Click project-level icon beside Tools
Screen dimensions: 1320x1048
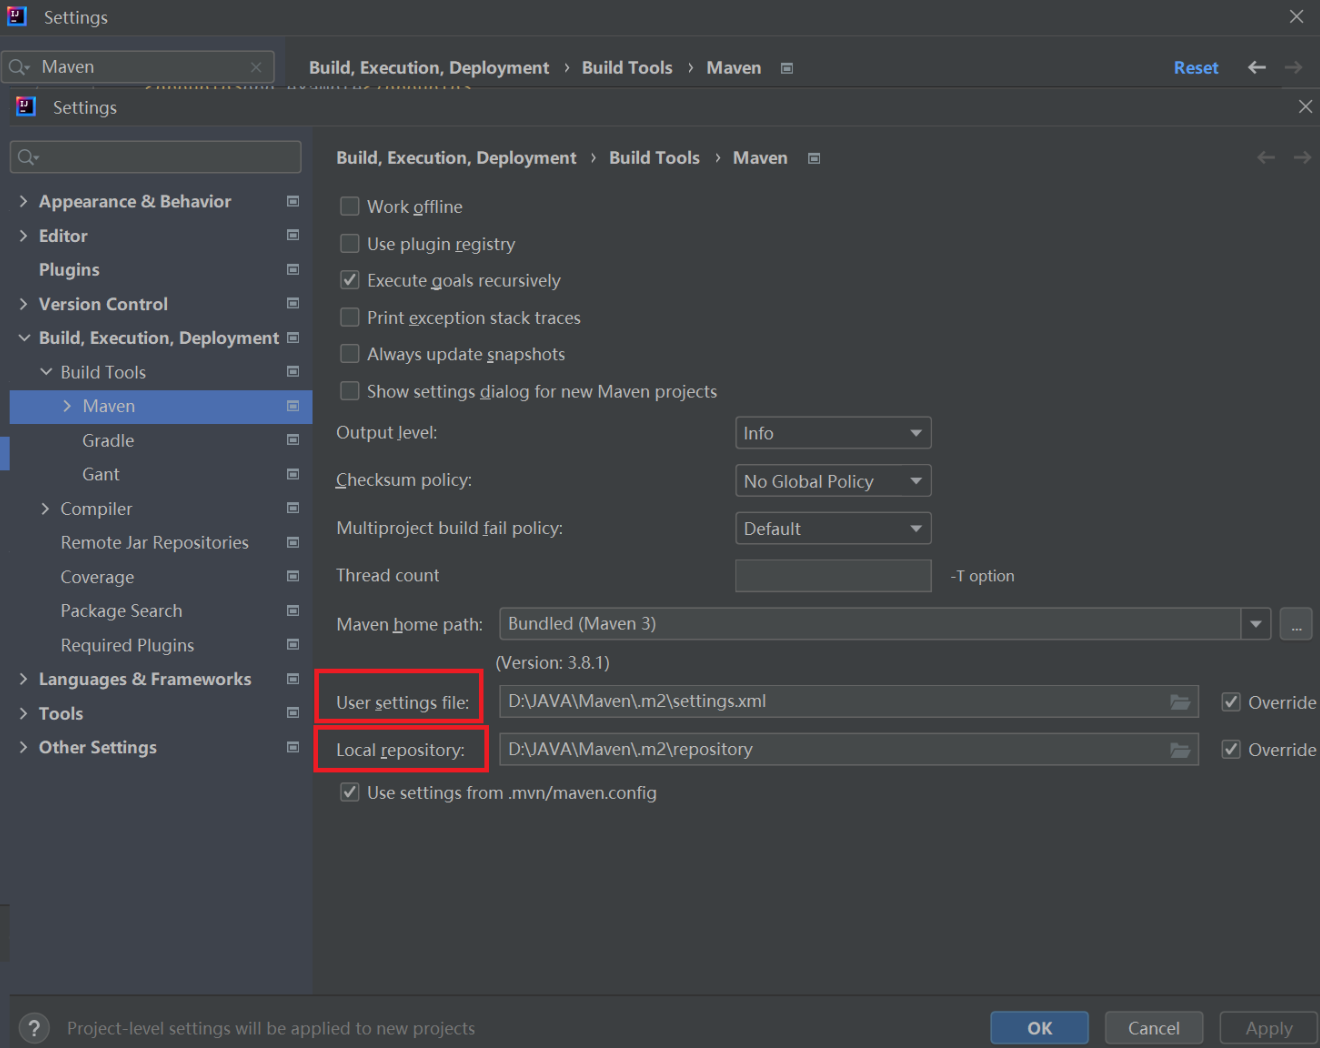coord(293,712)
